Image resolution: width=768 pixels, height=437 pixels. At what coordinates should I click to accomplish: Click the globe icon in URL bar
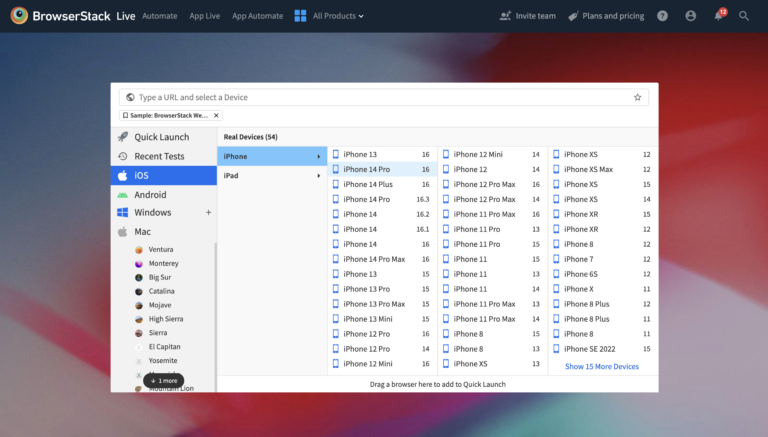pos(130,97)
